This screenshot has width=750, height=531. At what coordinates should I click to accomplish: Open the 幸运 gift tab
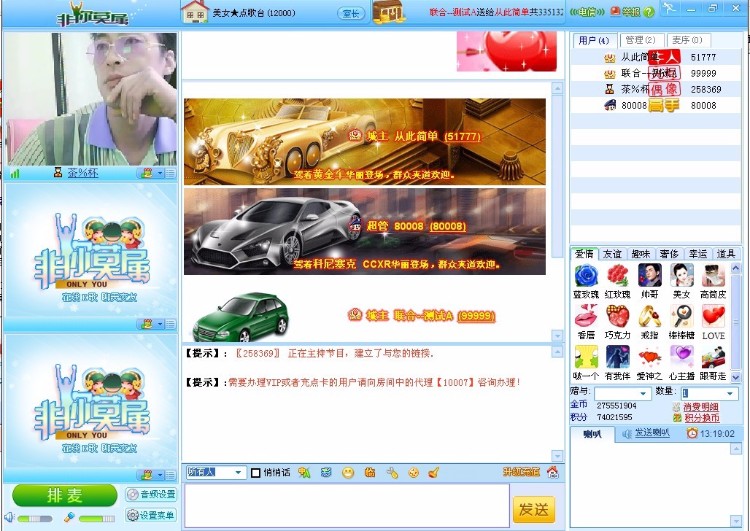click(697, 254)
